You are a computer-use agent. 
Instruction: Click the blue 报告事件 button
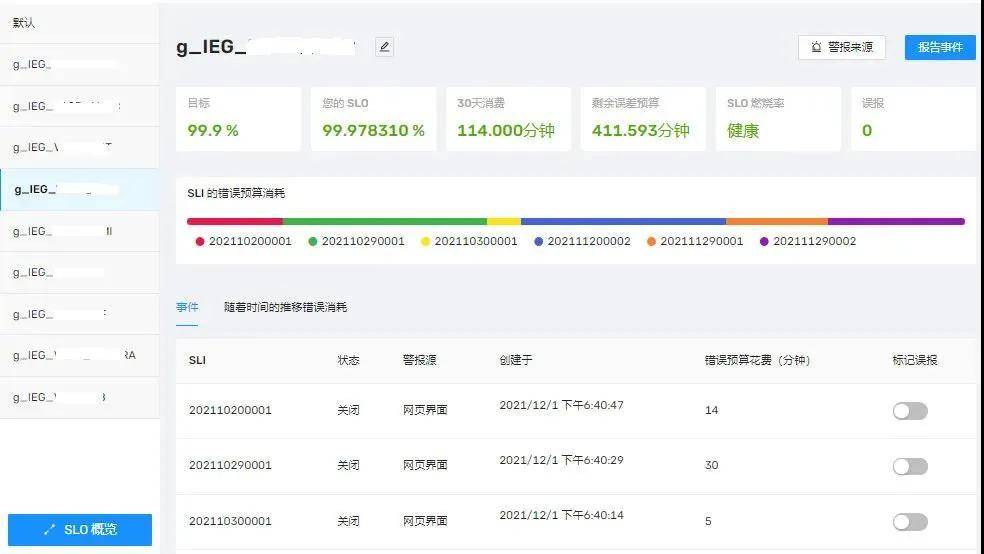(939, 47)
